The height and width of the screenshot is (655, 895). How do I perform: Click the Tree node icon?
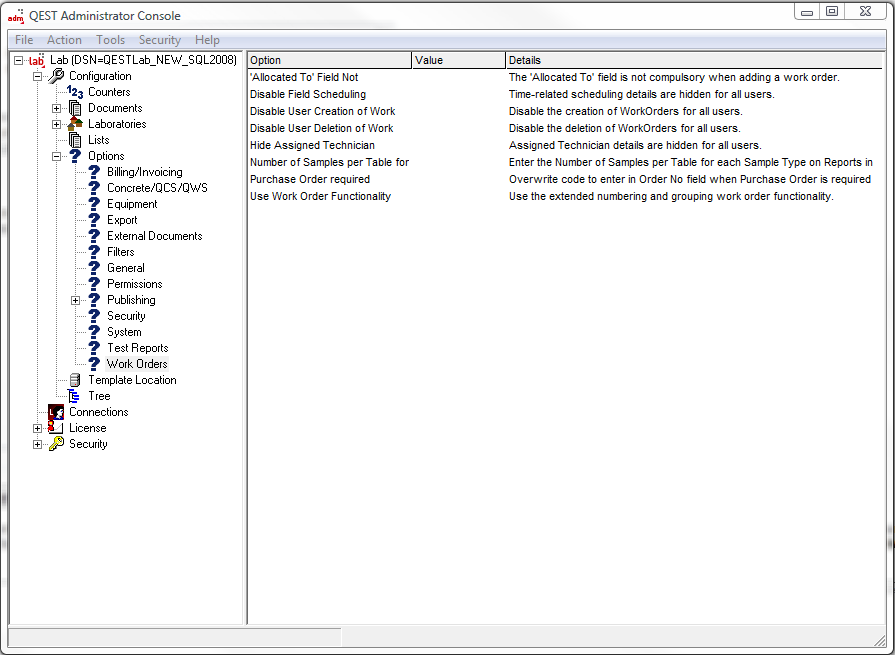[75, 396]
